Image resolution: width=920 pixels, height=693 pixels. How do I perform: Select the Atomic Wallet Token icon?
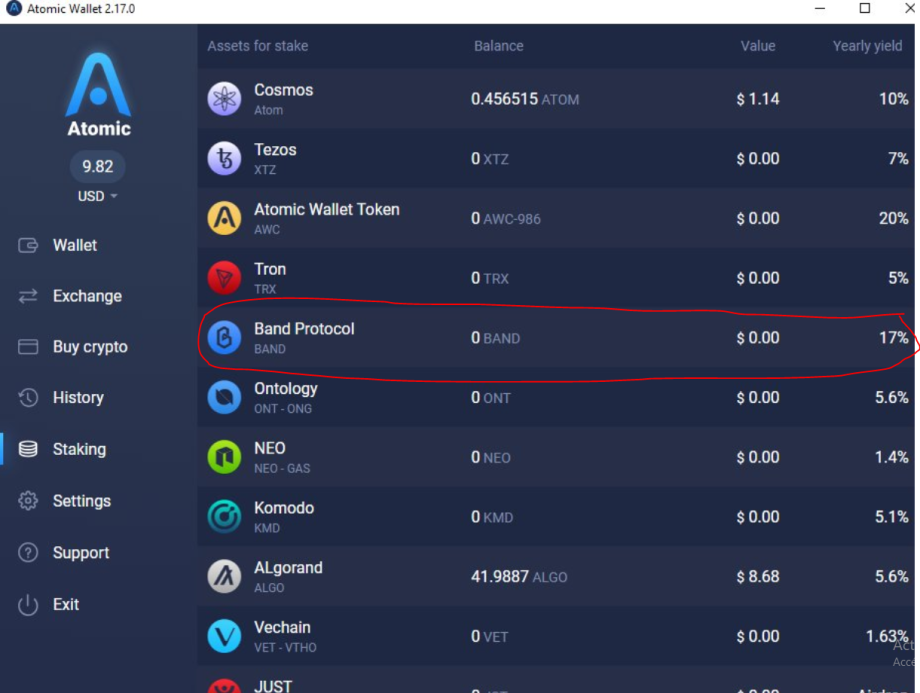click(224, 218)
